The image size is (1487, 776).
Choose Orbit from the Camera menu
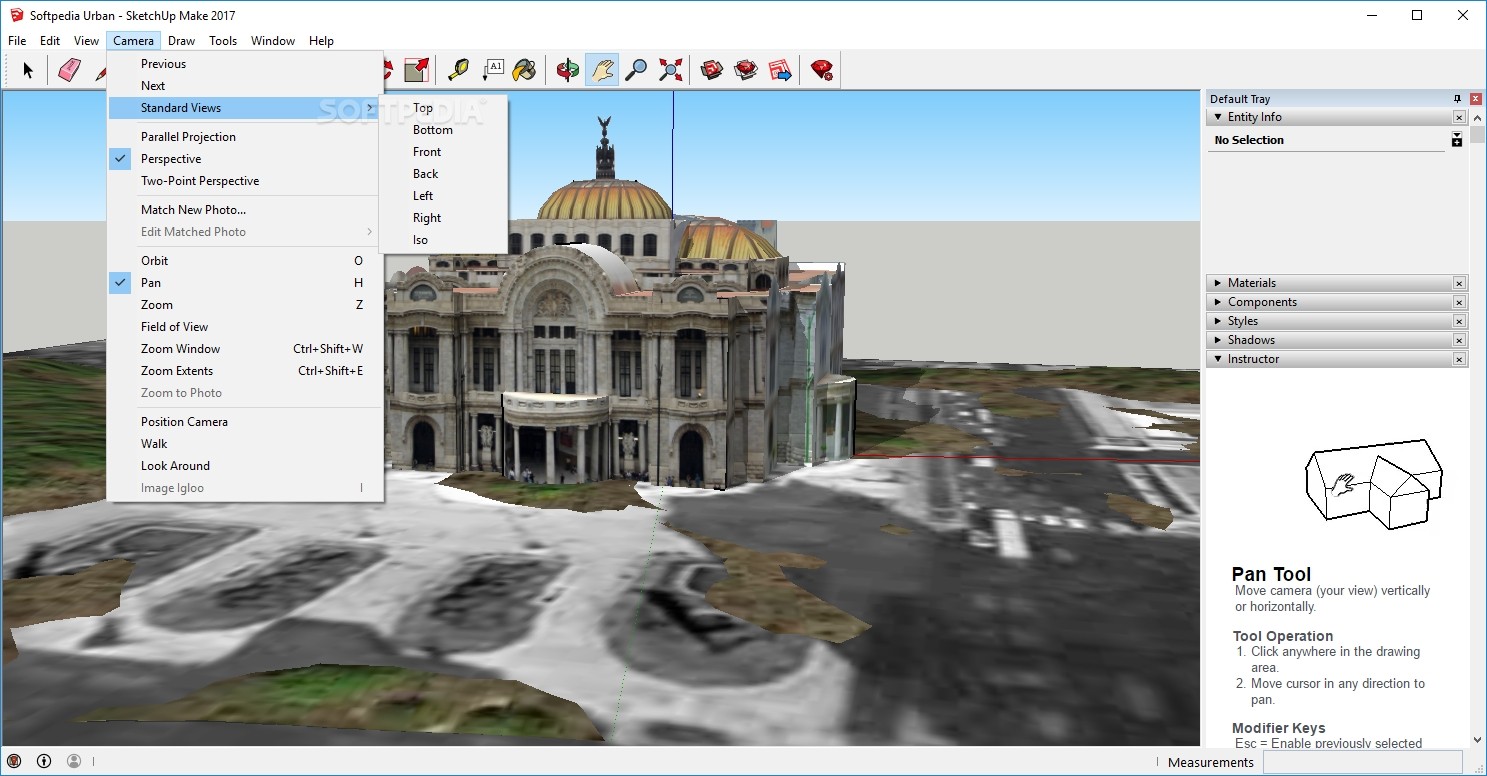(x=245, y=261)
